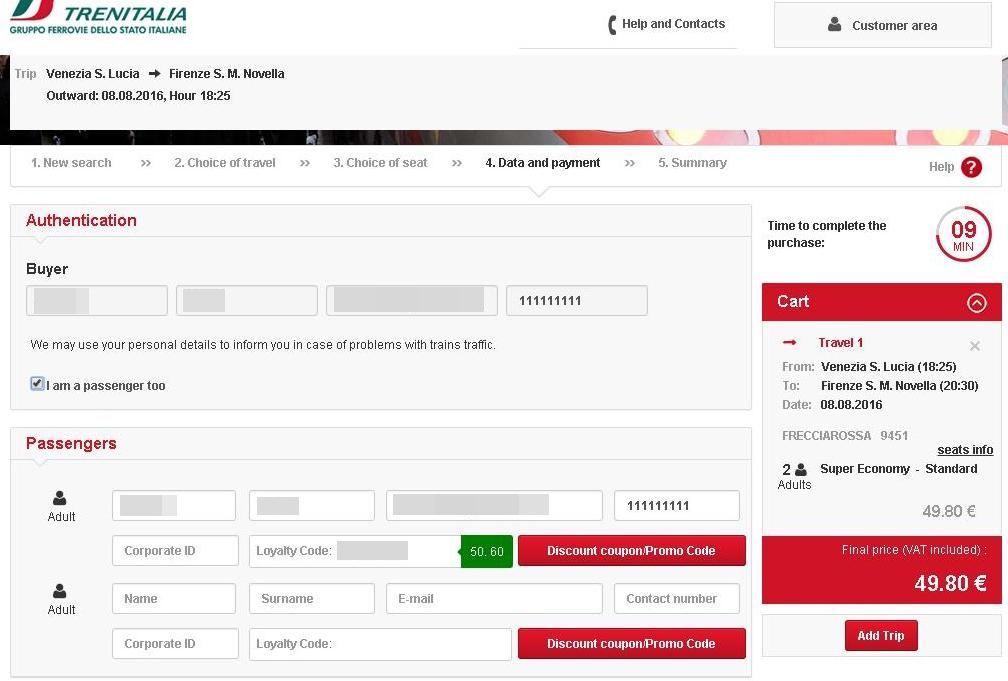Focus the Buyer first name field
Image resolution: width=1008 pixels, height=681 pixels.
pos(97,300)
